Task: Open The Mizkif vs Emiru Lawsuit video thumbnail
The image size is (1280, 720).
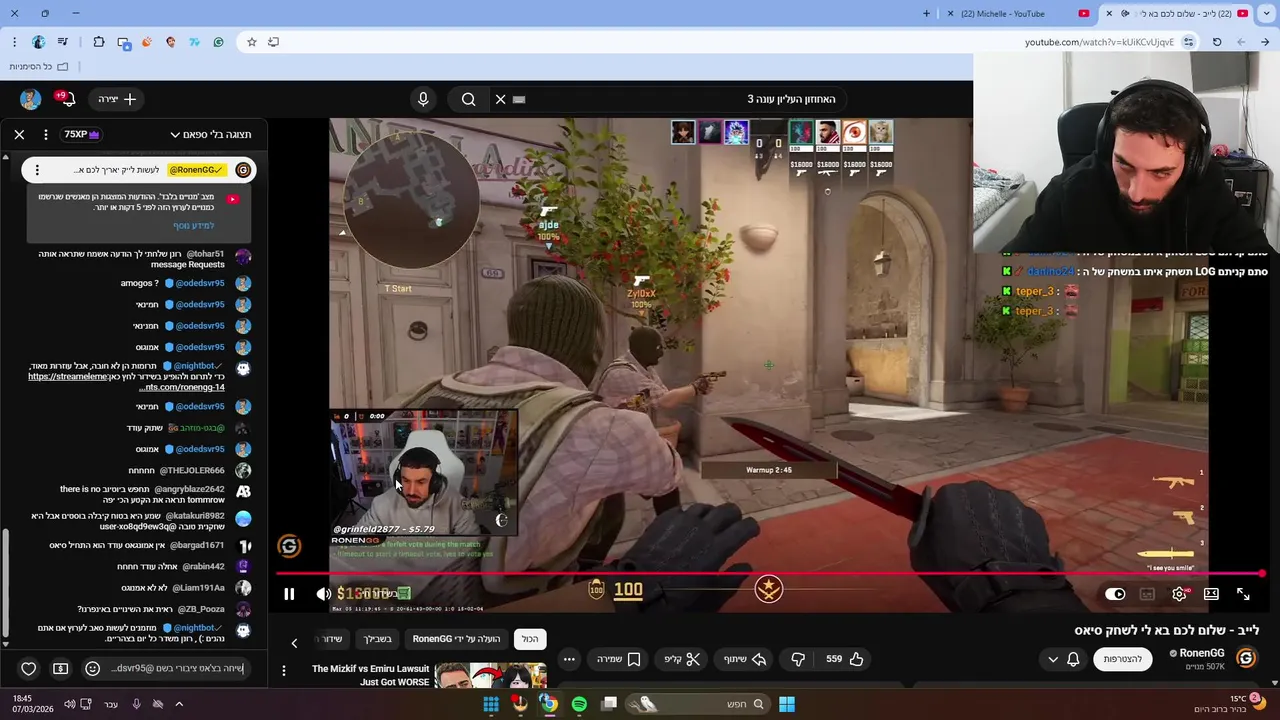Action: point(491,676)
